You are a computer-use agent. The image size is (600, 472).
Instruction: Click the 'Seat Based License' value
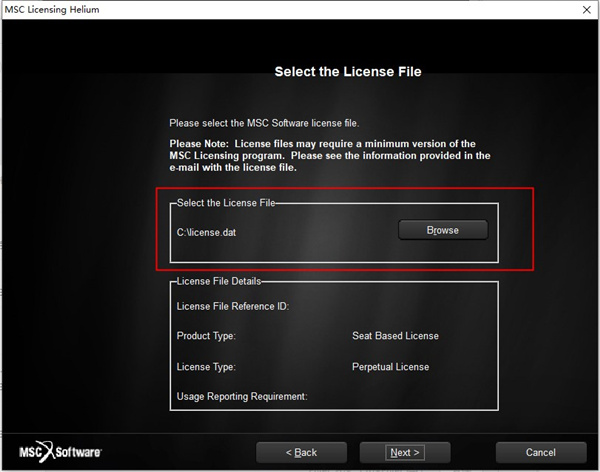[x=395, y=336]
